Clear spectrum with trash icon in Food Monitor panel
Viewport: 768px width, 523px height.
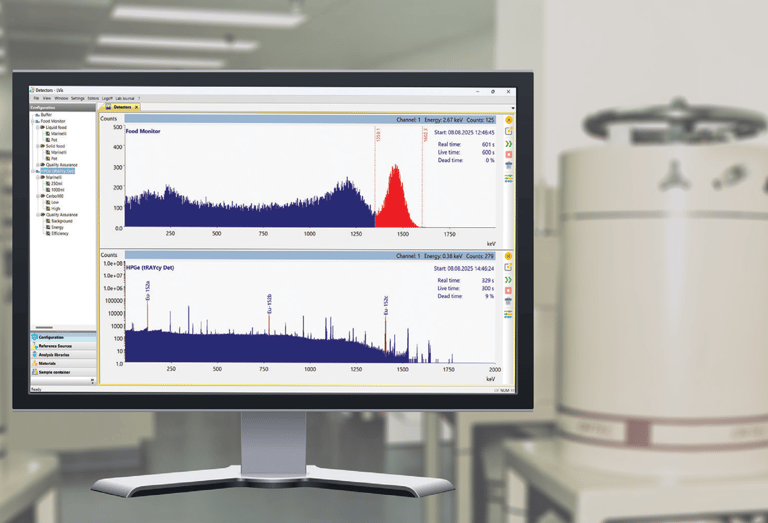coord(508,166)
